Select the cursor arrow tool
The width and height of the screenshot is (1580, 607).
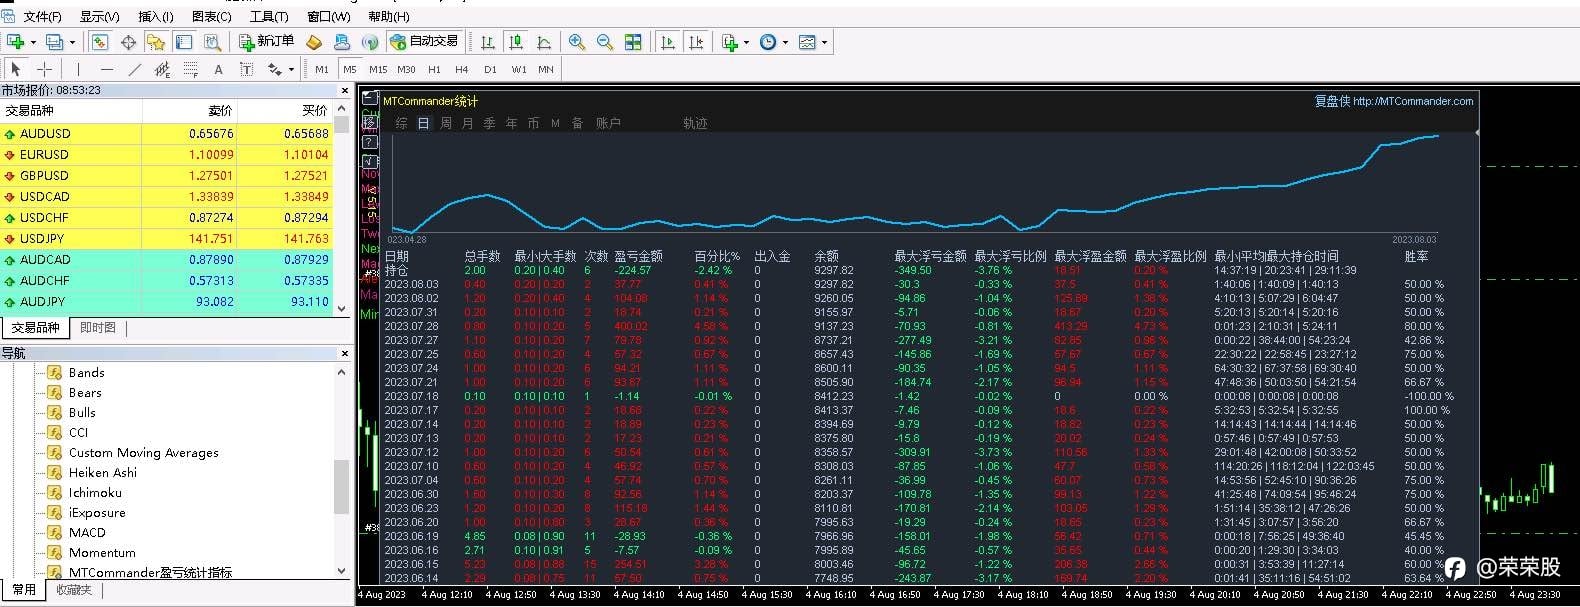pyautogui.click(x=16, y=69)
